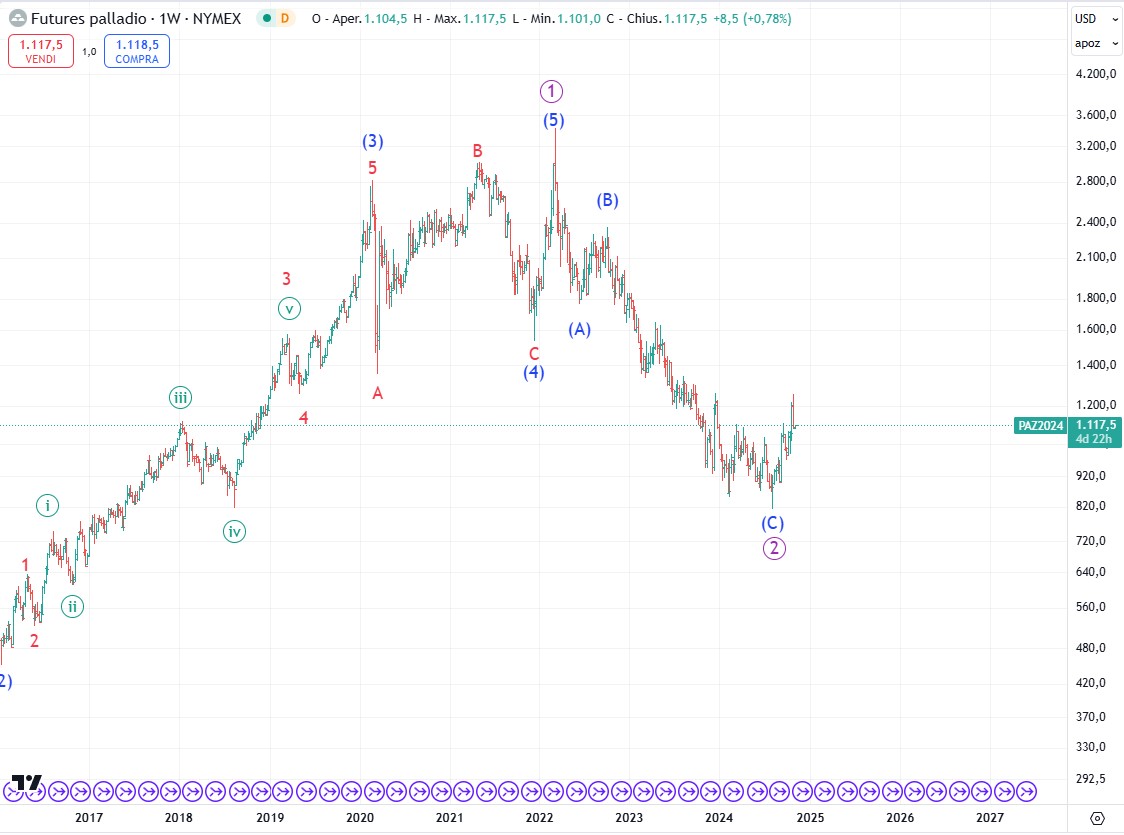Viewport: 1124px width, 835px height.
Task: Select the blue (4) wave label
Action: coord(533,372)
